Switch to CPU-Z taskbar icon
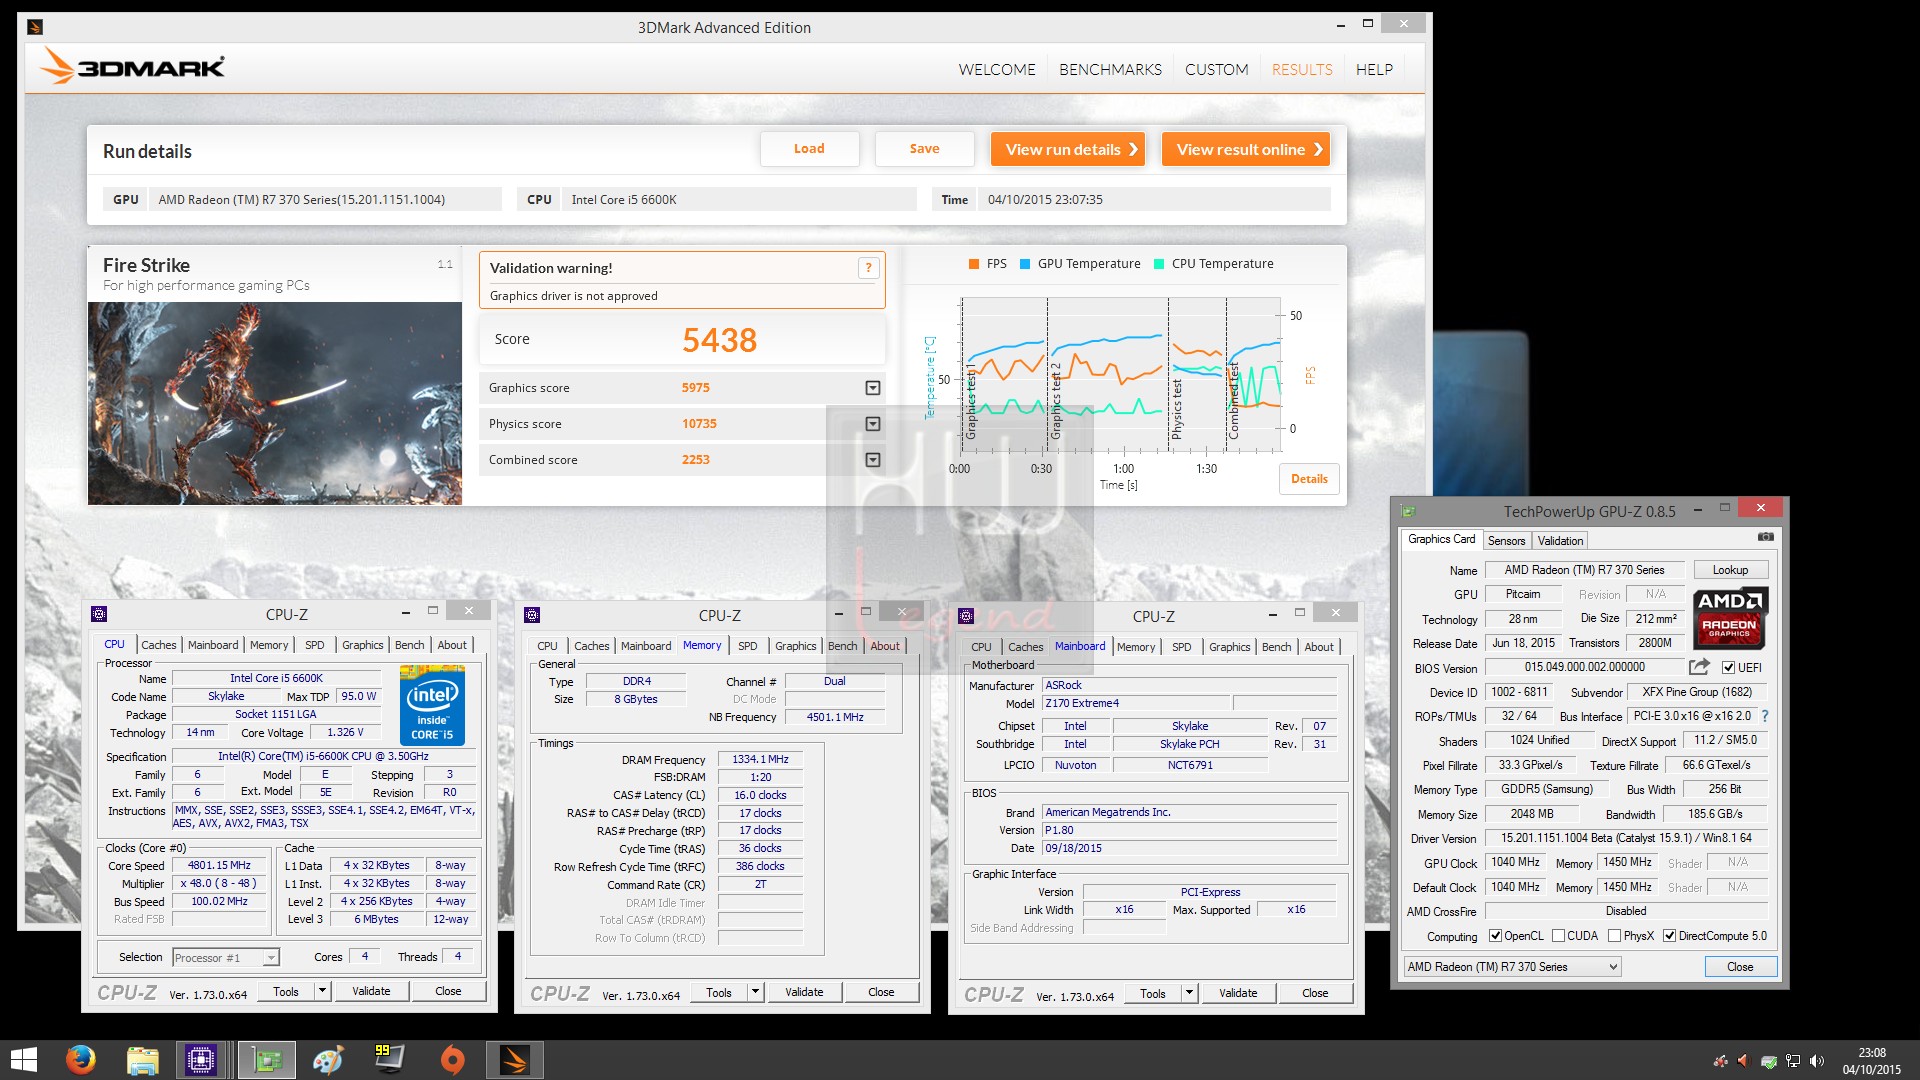 pos(201,1059)
